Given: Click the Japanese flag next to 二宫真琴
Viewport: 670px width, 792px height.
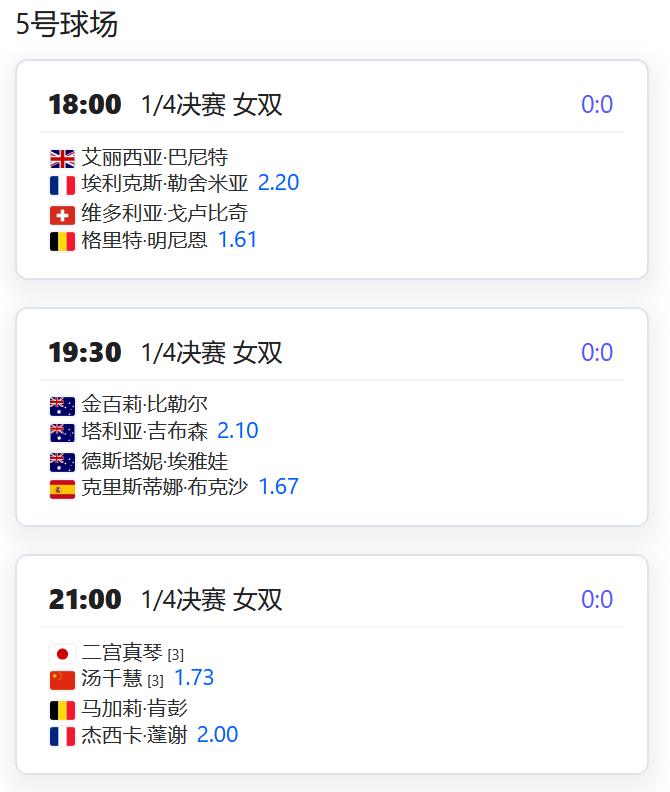Looking at the screenshot, I should [62, 654].
